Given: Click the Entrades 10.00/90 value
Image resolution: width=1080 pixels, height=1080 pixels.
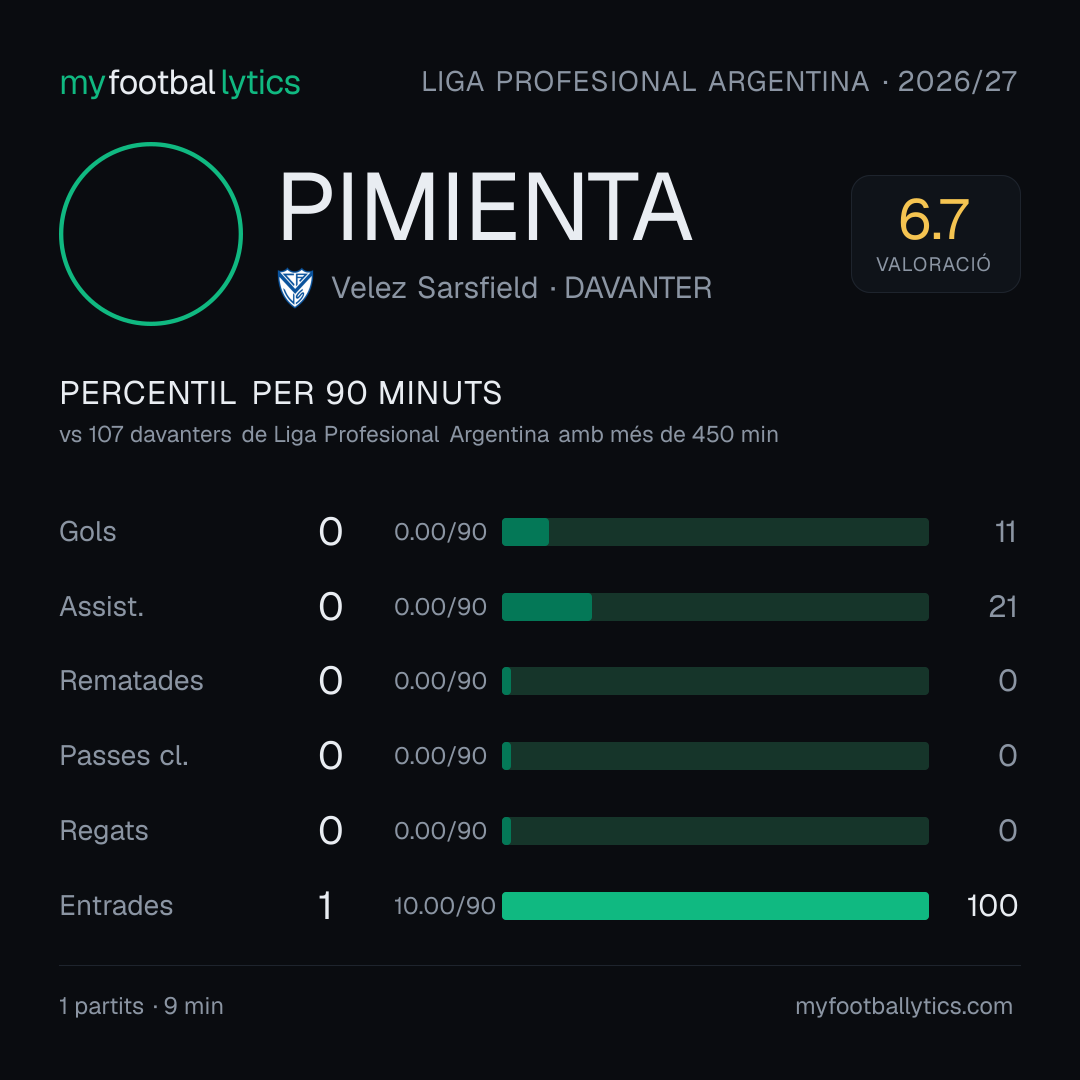Looking at the screenshot, I should tap(445, 906).
